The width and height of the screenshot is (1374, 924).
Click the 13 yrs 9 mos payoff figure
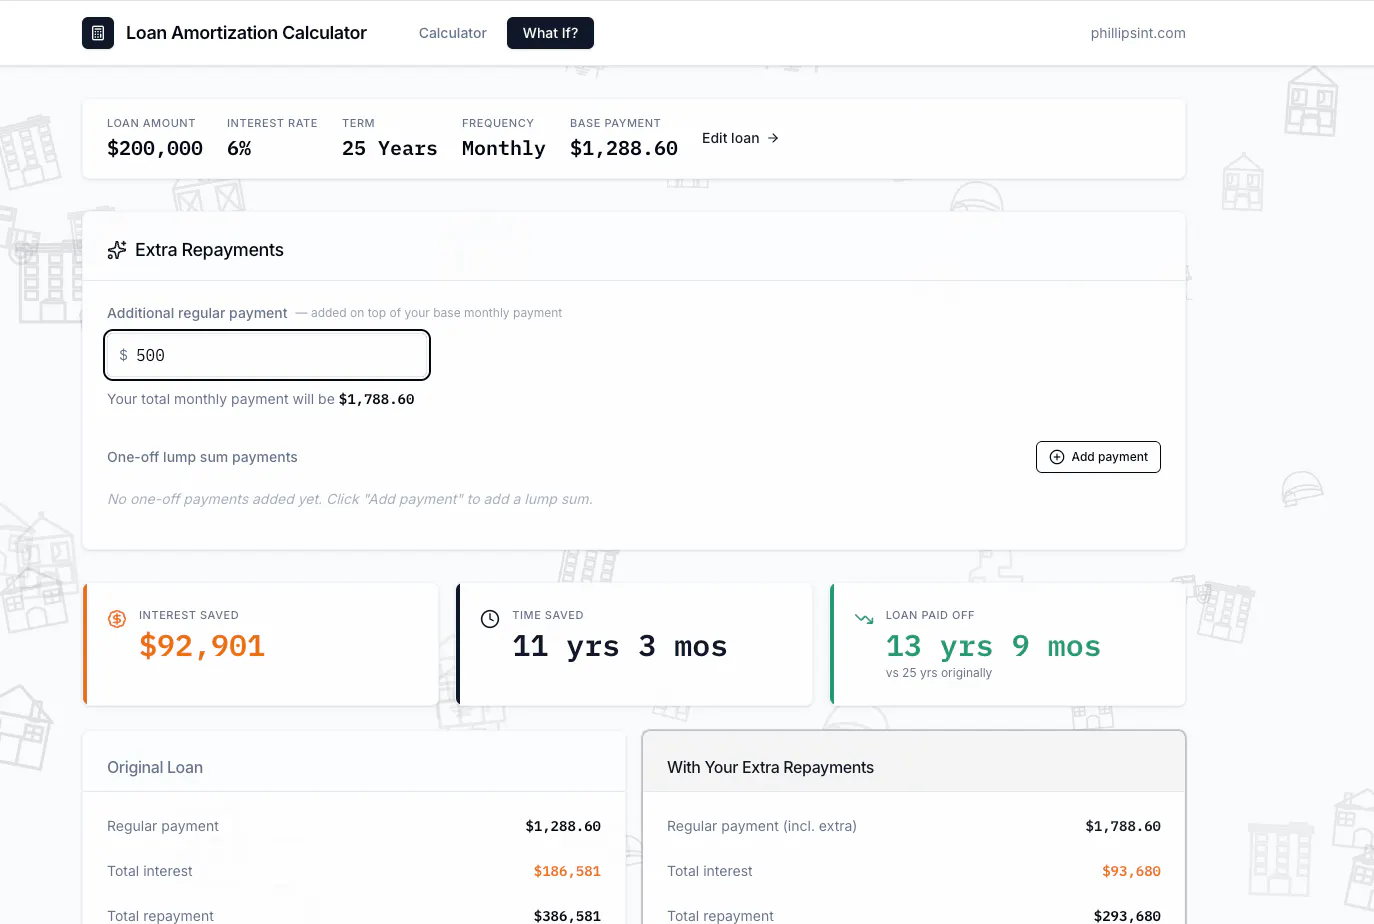pos(993,647)
